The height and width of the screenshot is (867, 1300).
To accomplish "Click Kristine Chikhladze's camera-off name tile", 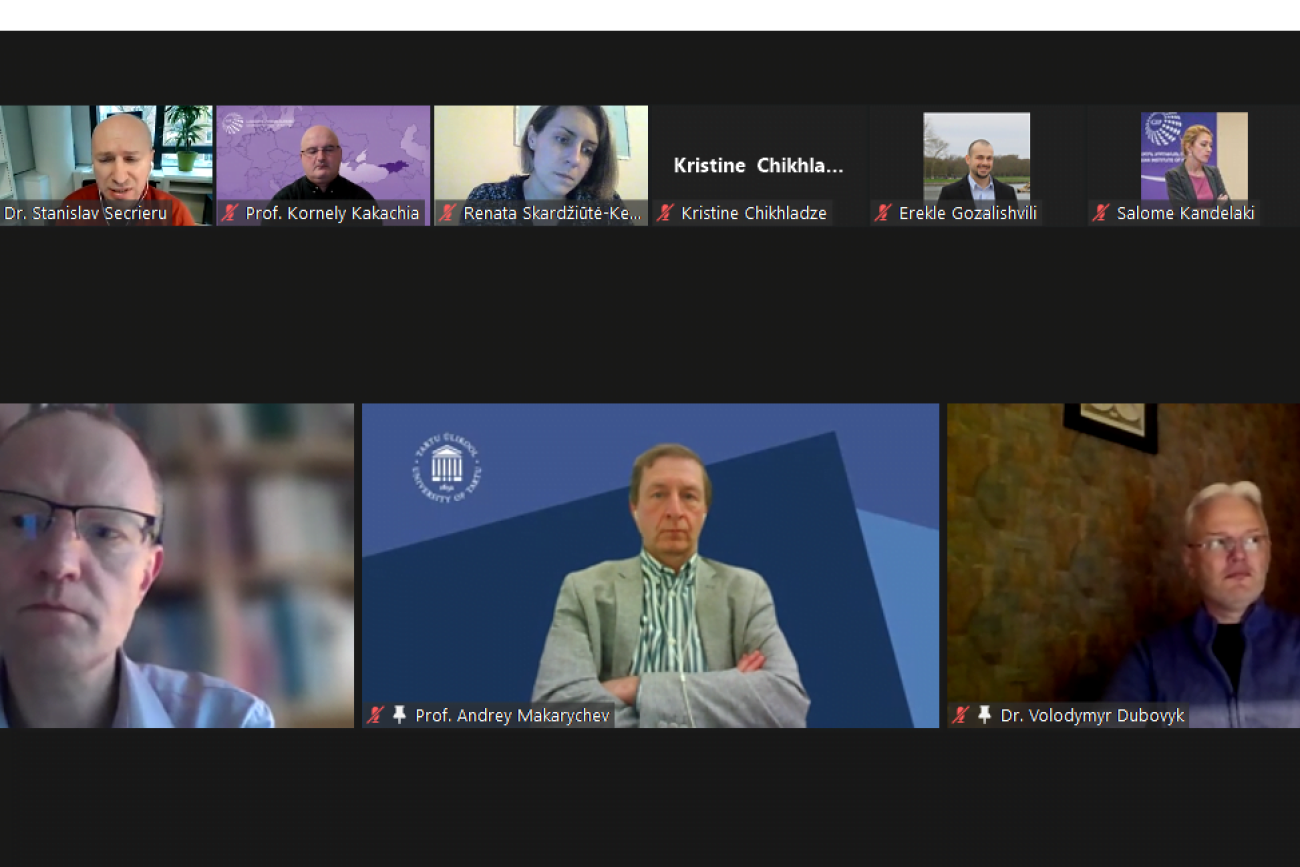I will coord(758,165).
